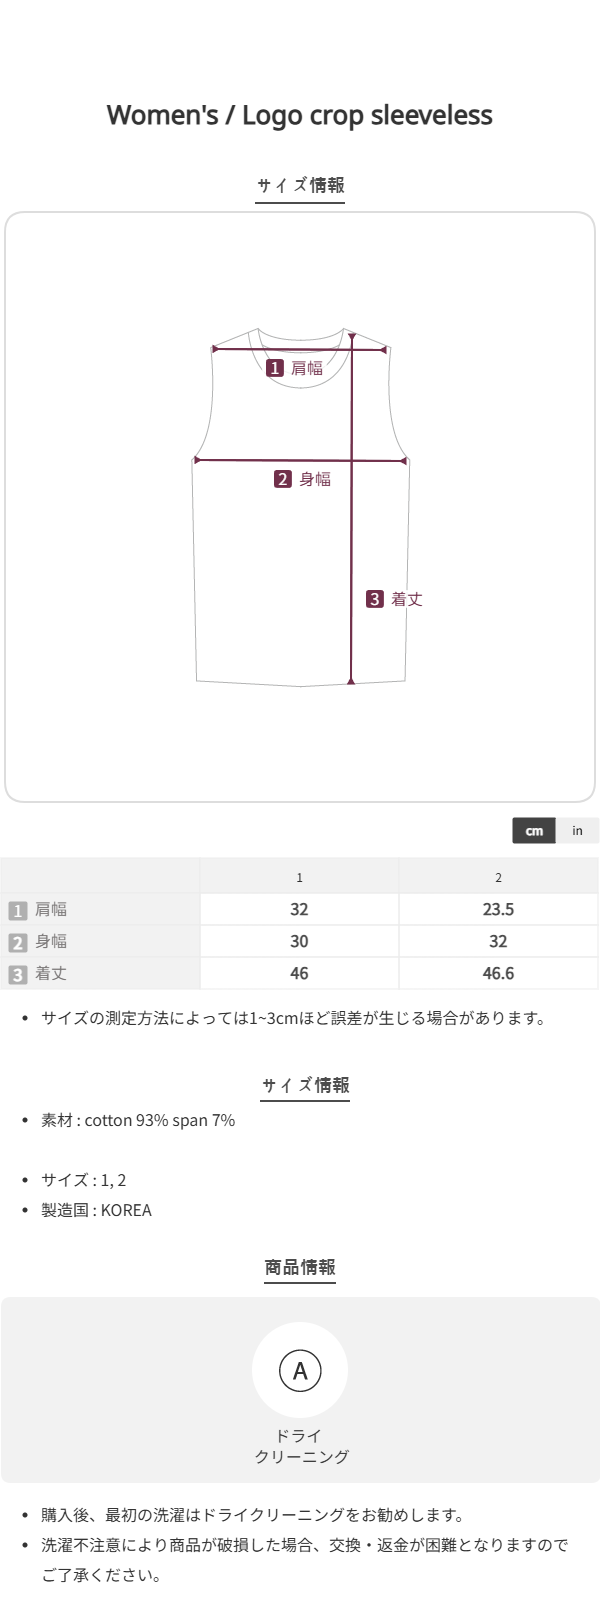This screenshot has height=1608, width=600.
Task: Click number 3 badge in size table
Action: [17, 974]
